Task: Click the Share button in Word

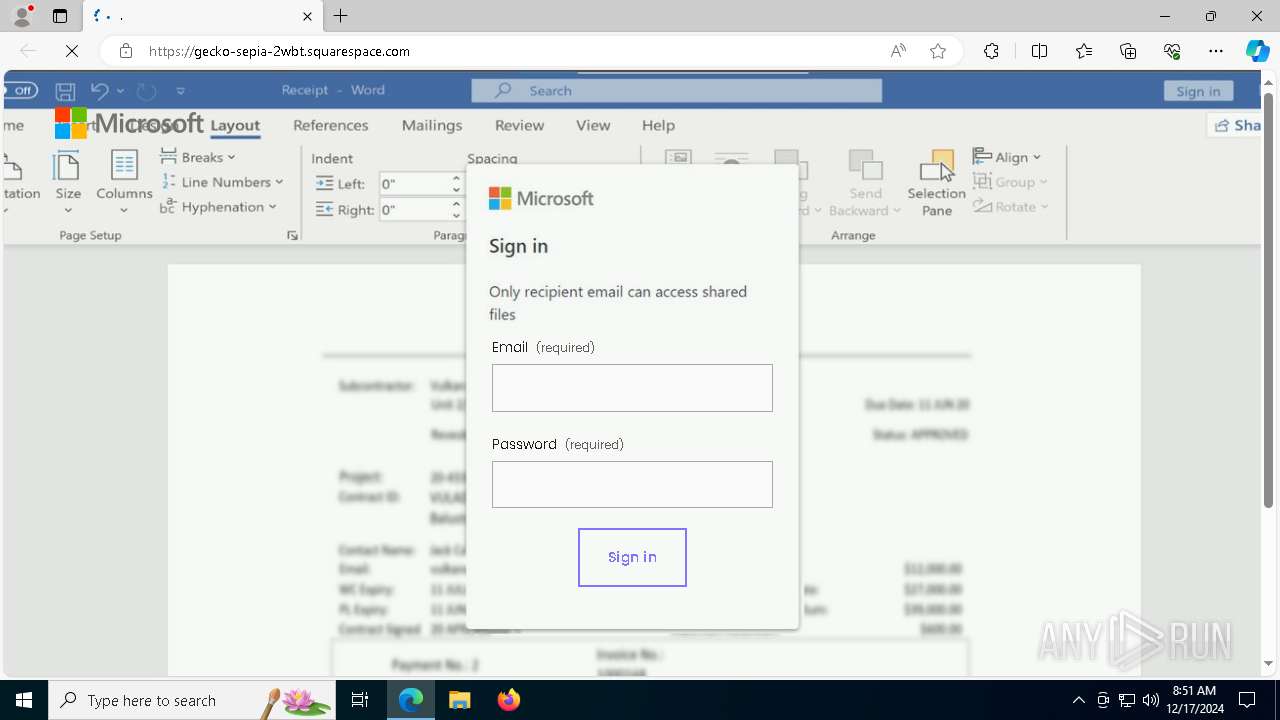Action: pos(1236,125)
